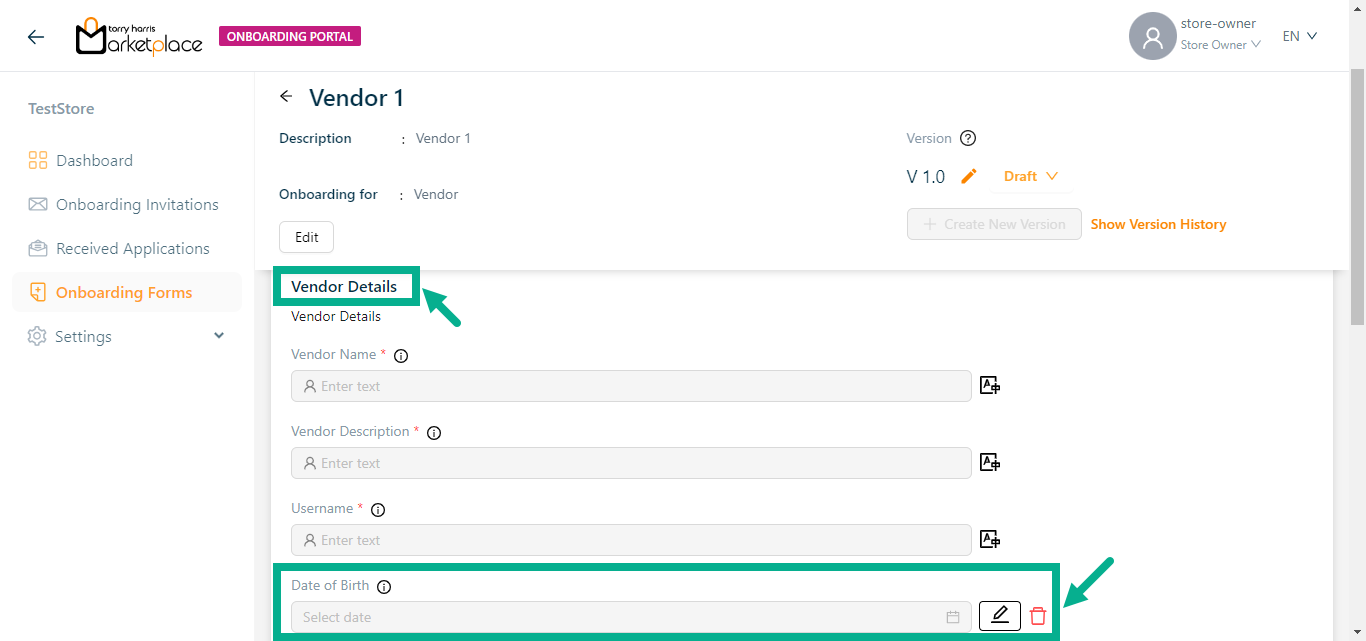Open the EN language dropdown
1366x641 pixels.
[x=1300, y=36]
